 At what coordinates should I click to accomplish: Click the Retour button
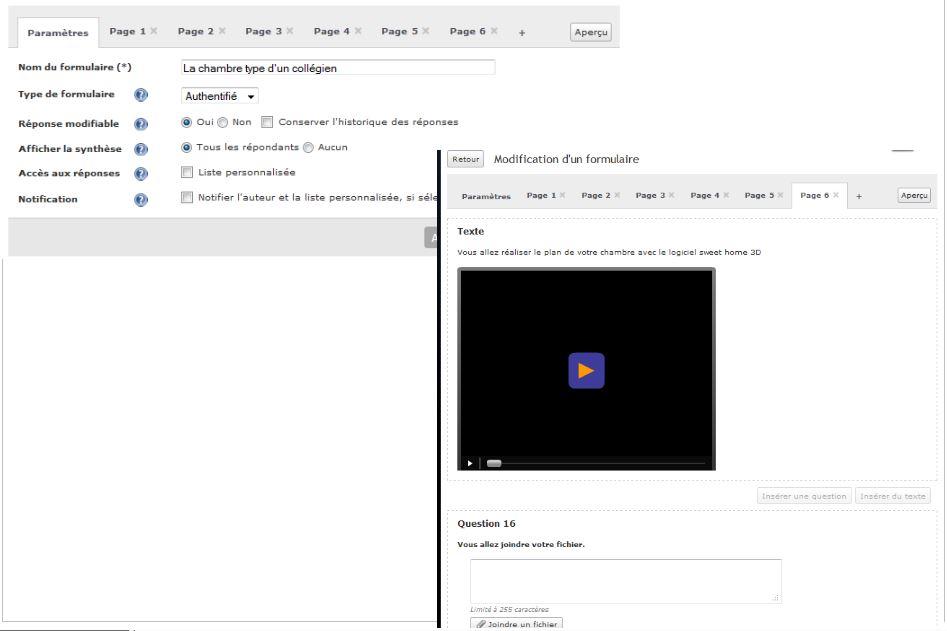[465, 159]
